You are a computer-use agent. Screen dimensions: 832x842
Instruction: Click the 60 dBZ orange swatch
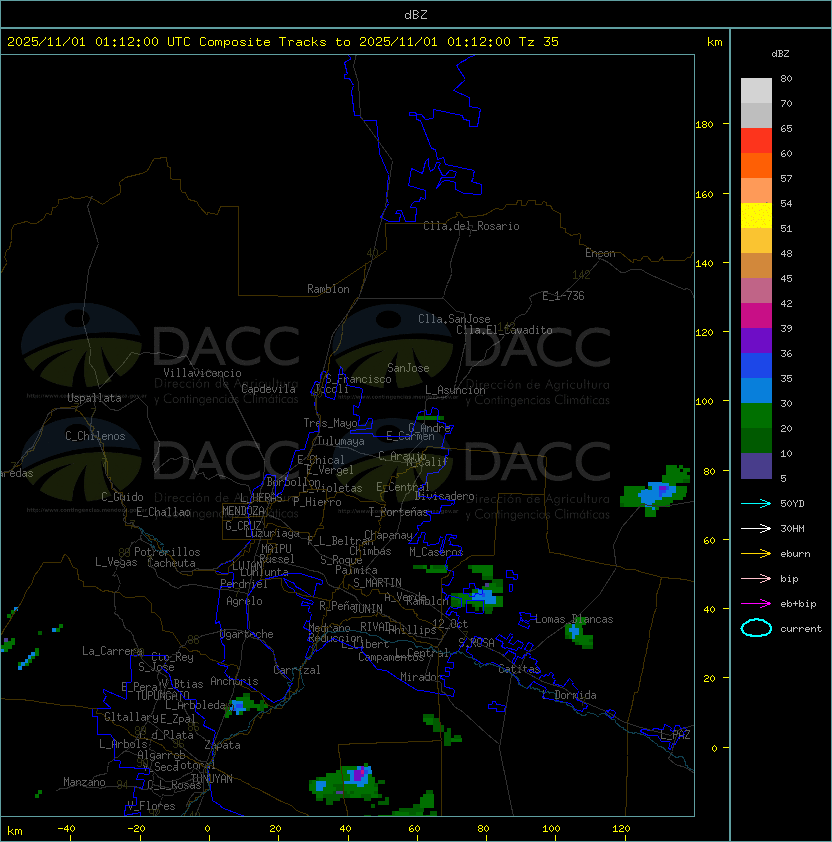(756, 165)
